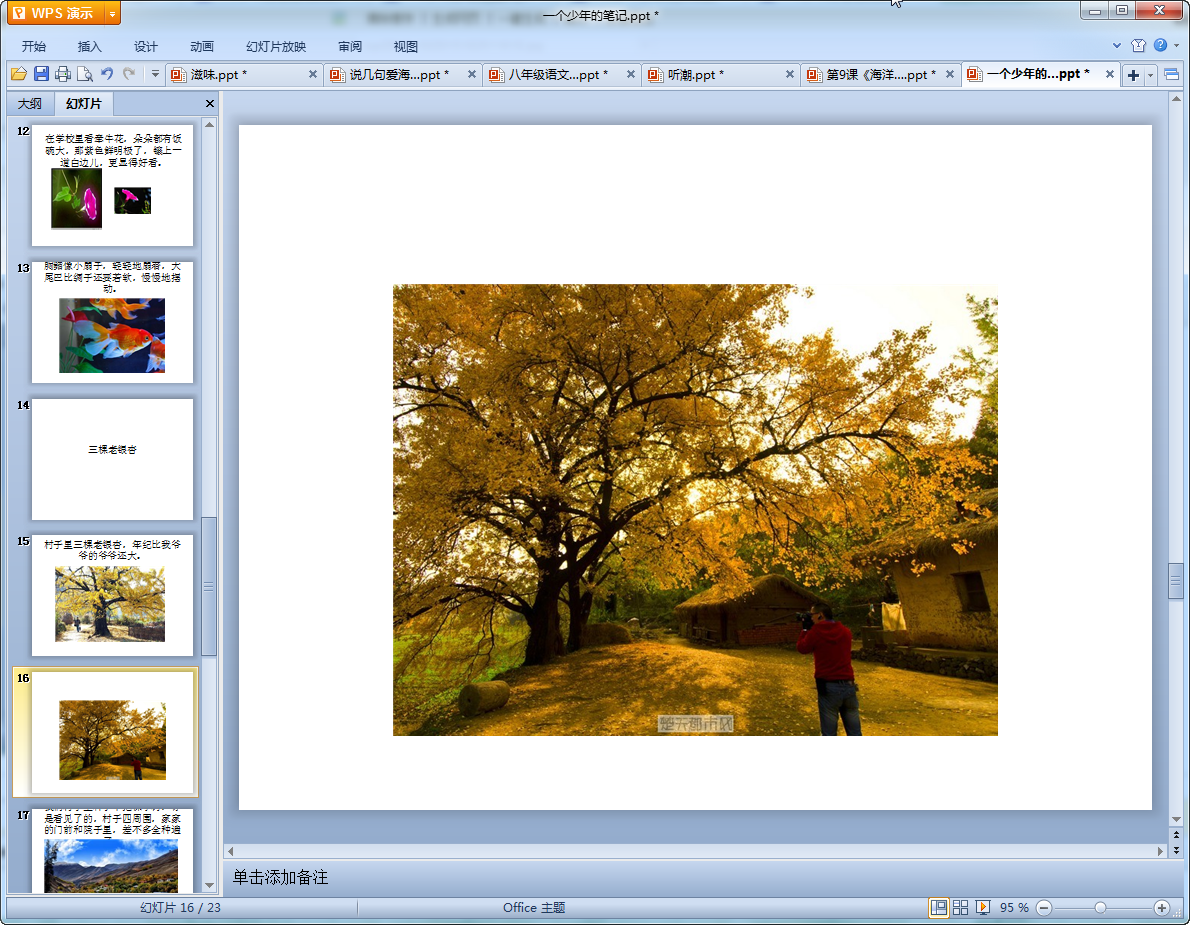Close the 一个少年的...ppt tab
This screenshot has width=1190, height=925.
click(1110, 74)
